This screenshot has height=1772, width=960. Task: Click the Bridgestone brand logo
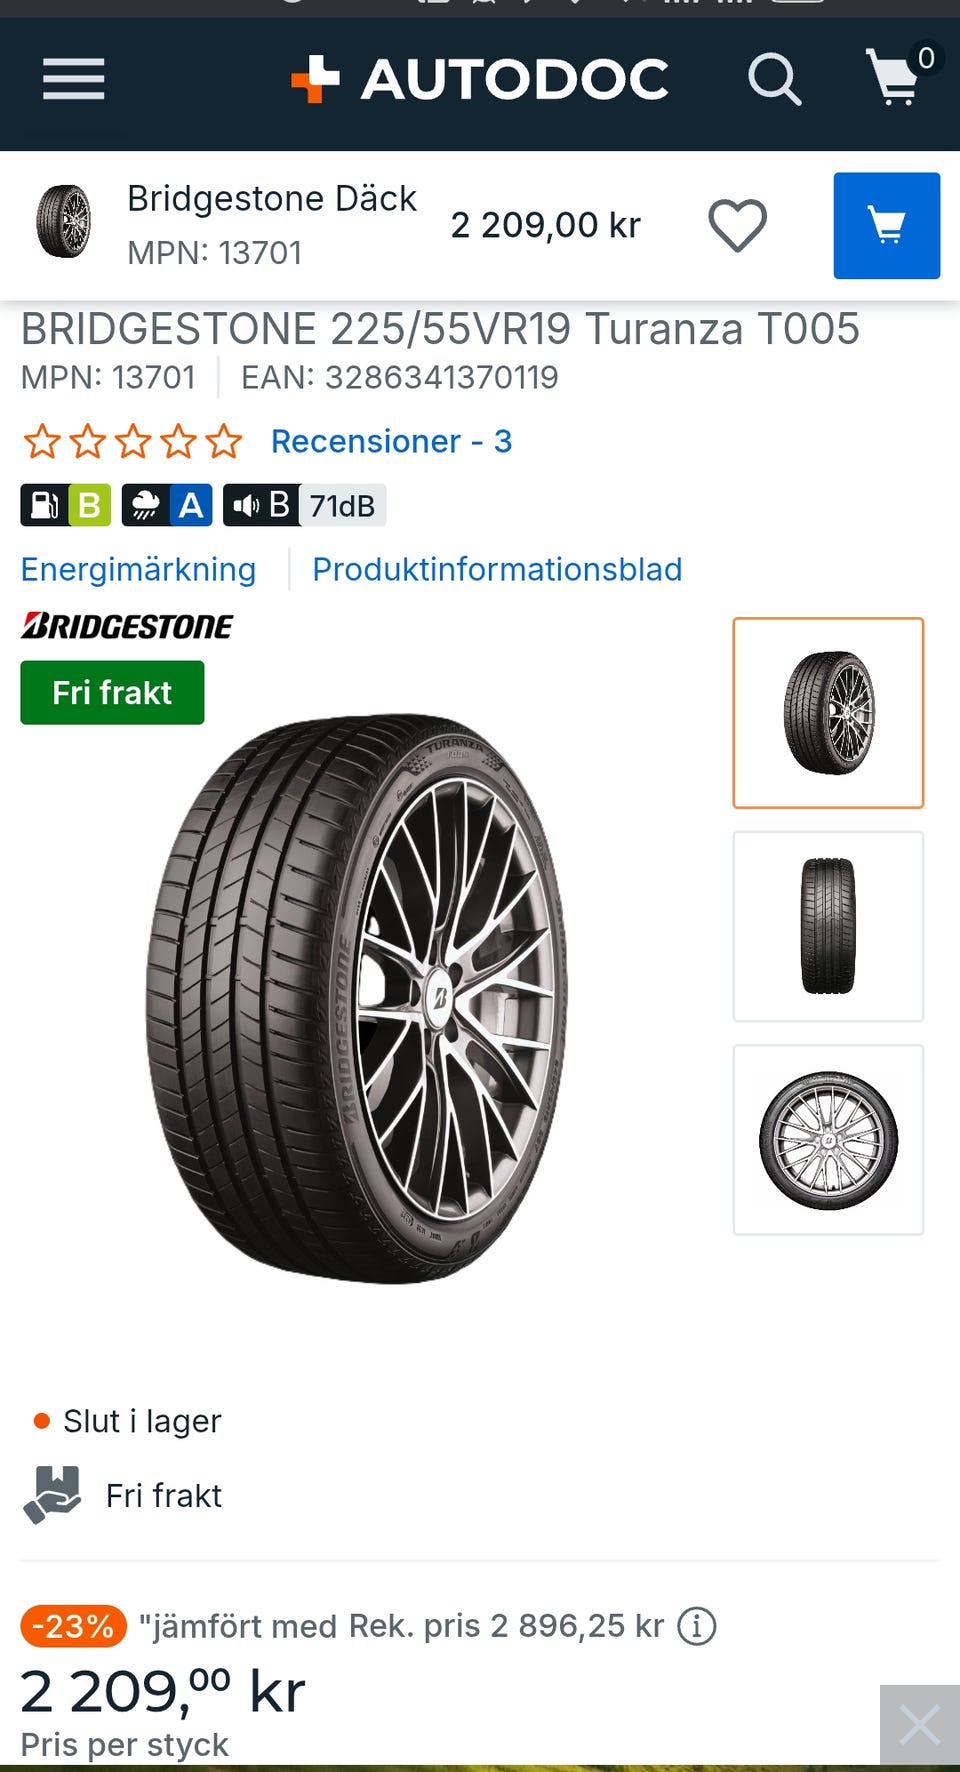(x=127, y=626)
